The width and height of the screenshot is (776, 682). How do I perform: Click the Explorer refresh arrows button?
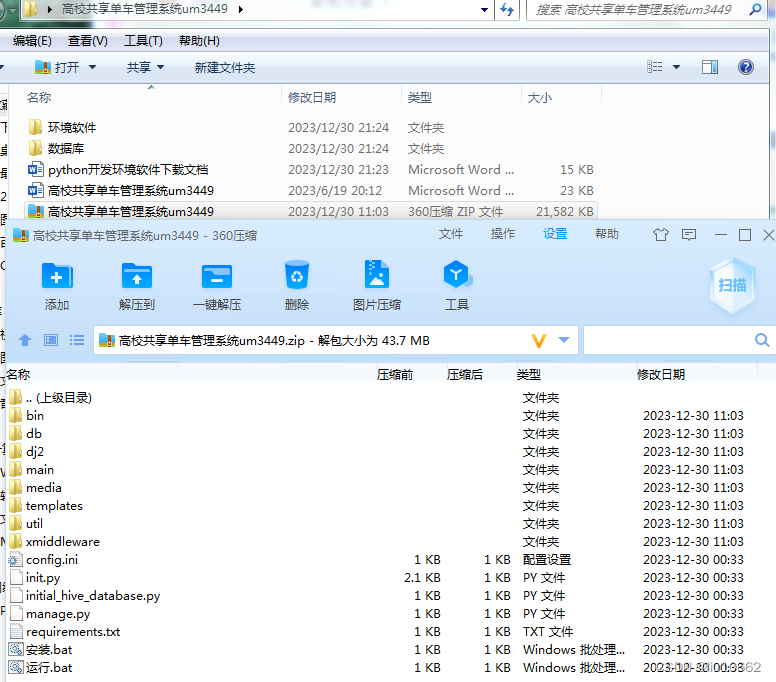(507, 9)
